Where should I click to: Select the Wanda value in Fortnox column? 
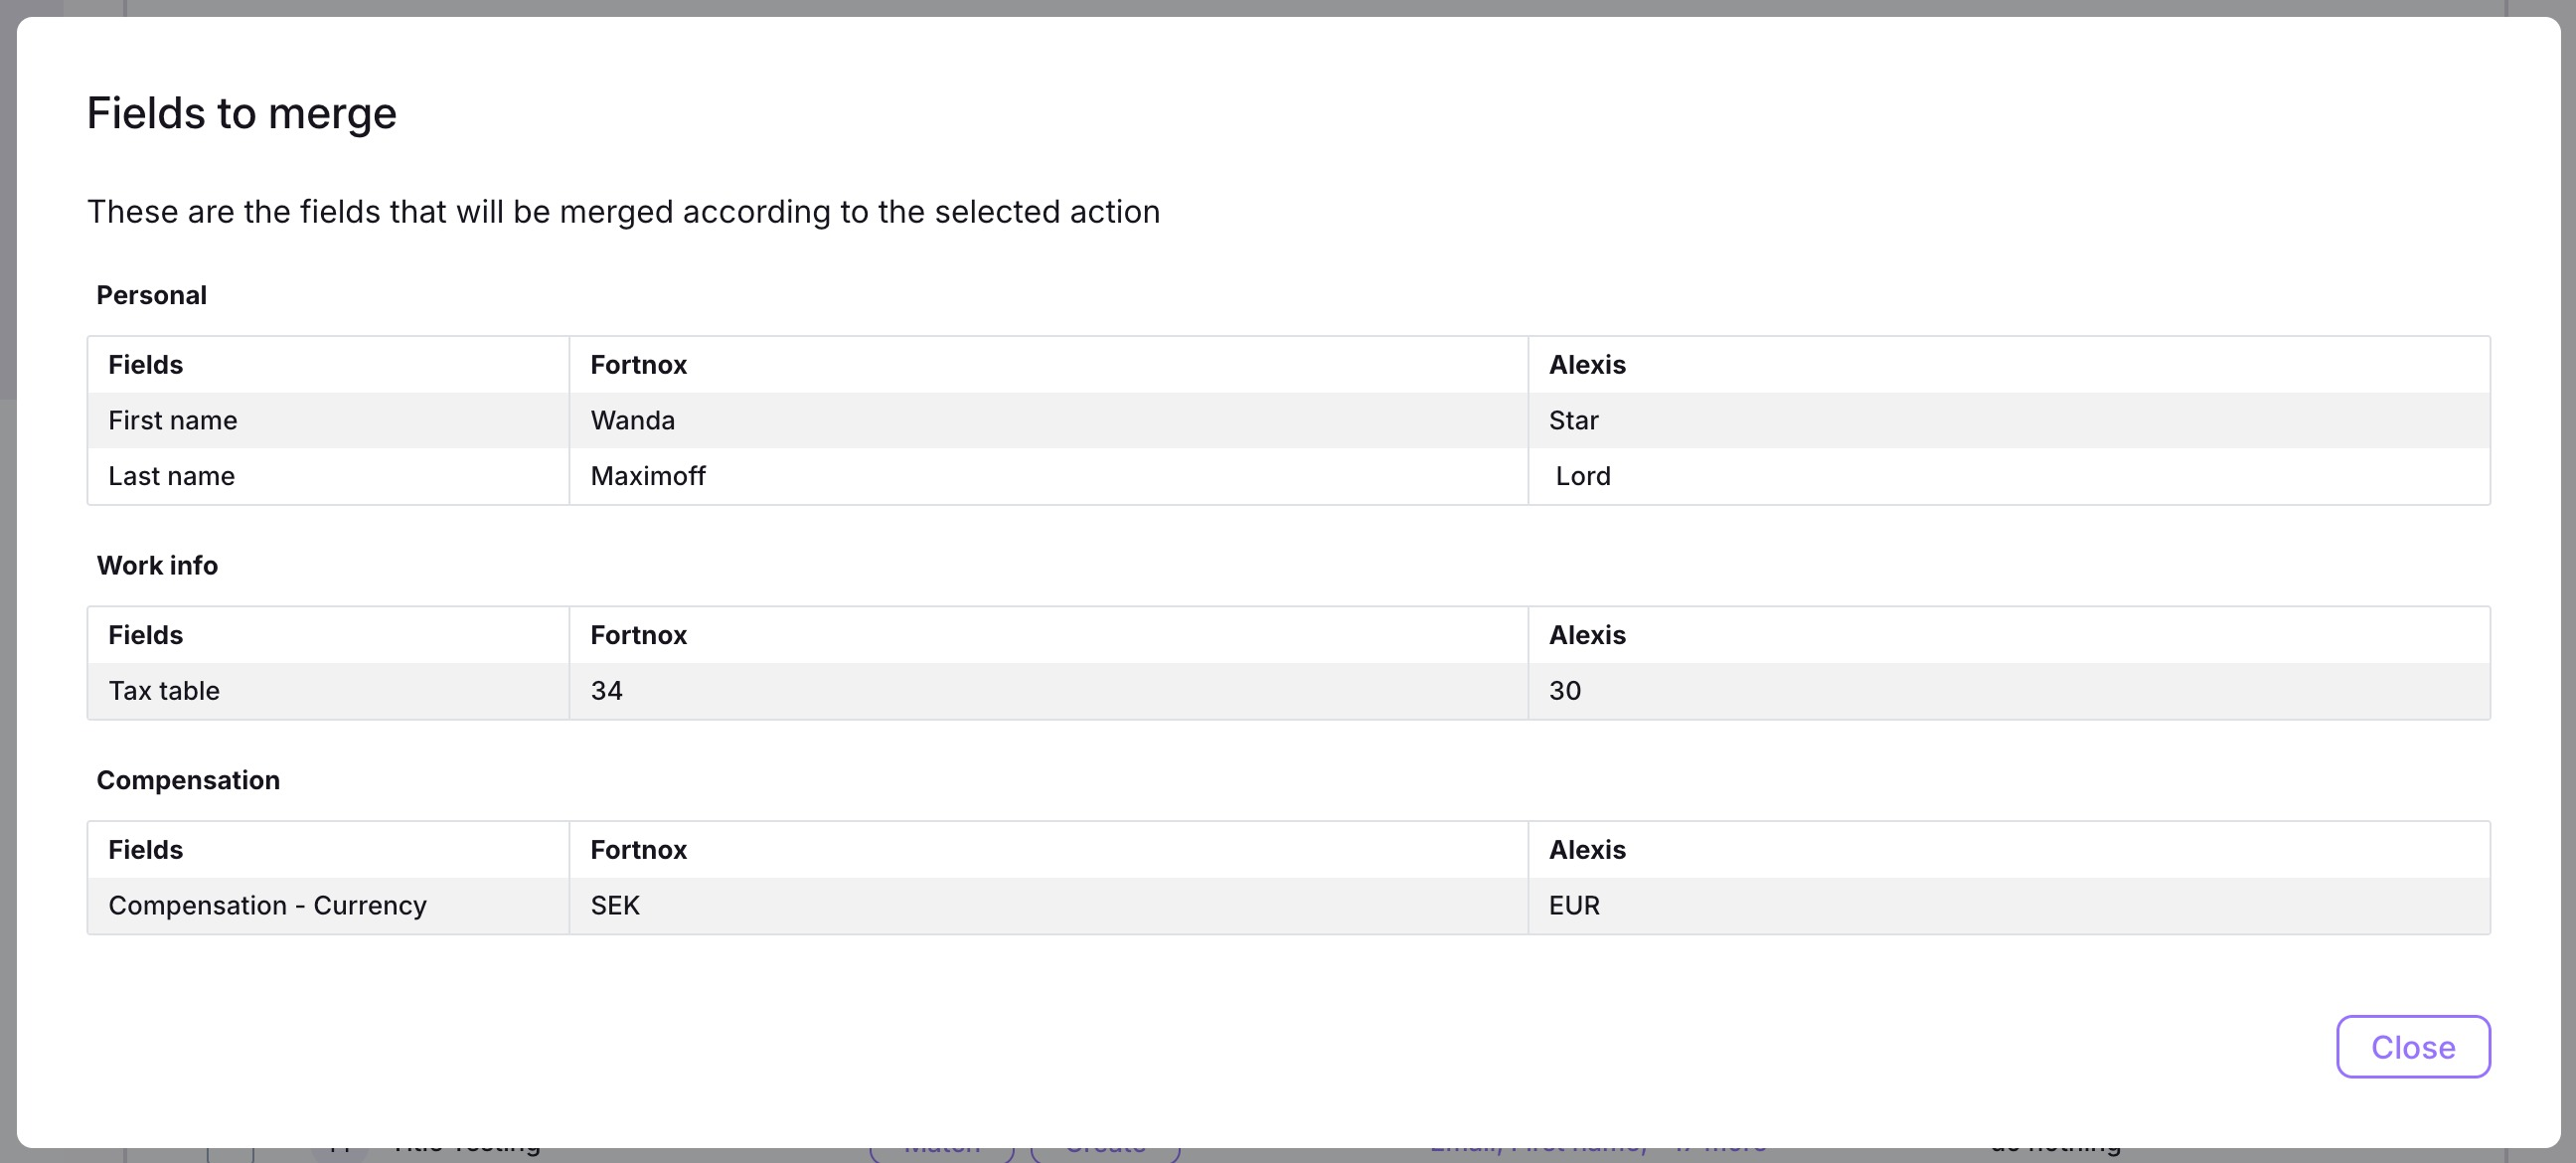point(633,420)
